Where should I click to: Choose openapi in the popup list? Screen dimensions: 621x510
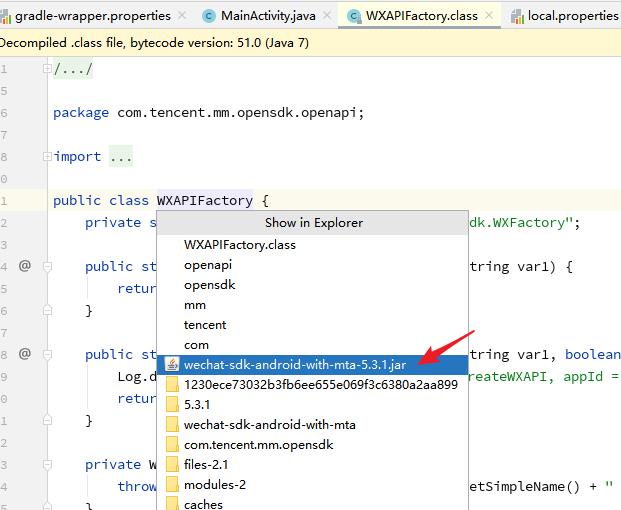pyautogui.click(x=312, y=265)
